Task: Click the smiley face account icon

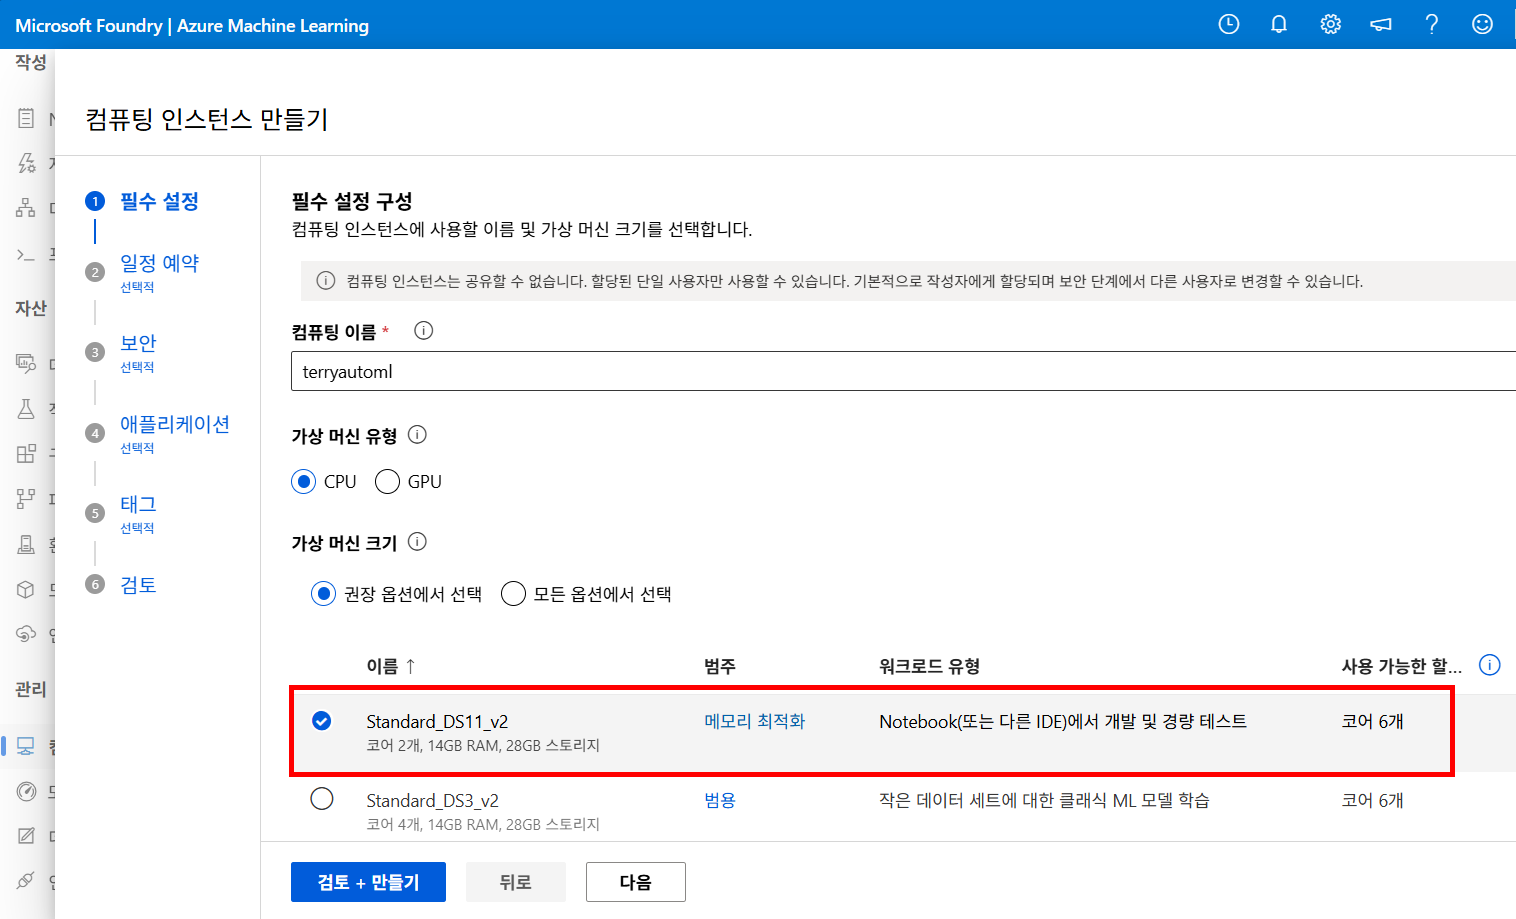Action: click(1482, 24)
